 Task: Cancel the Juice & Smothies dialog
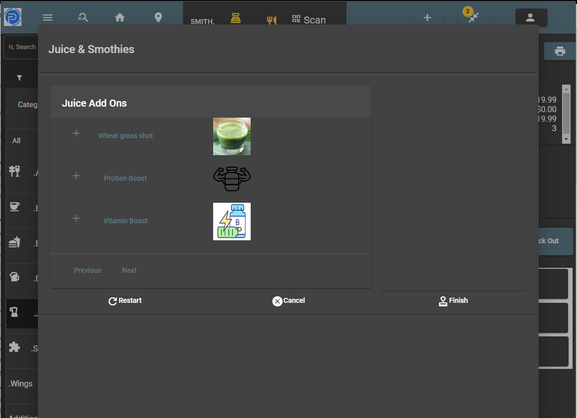point(288,301)
